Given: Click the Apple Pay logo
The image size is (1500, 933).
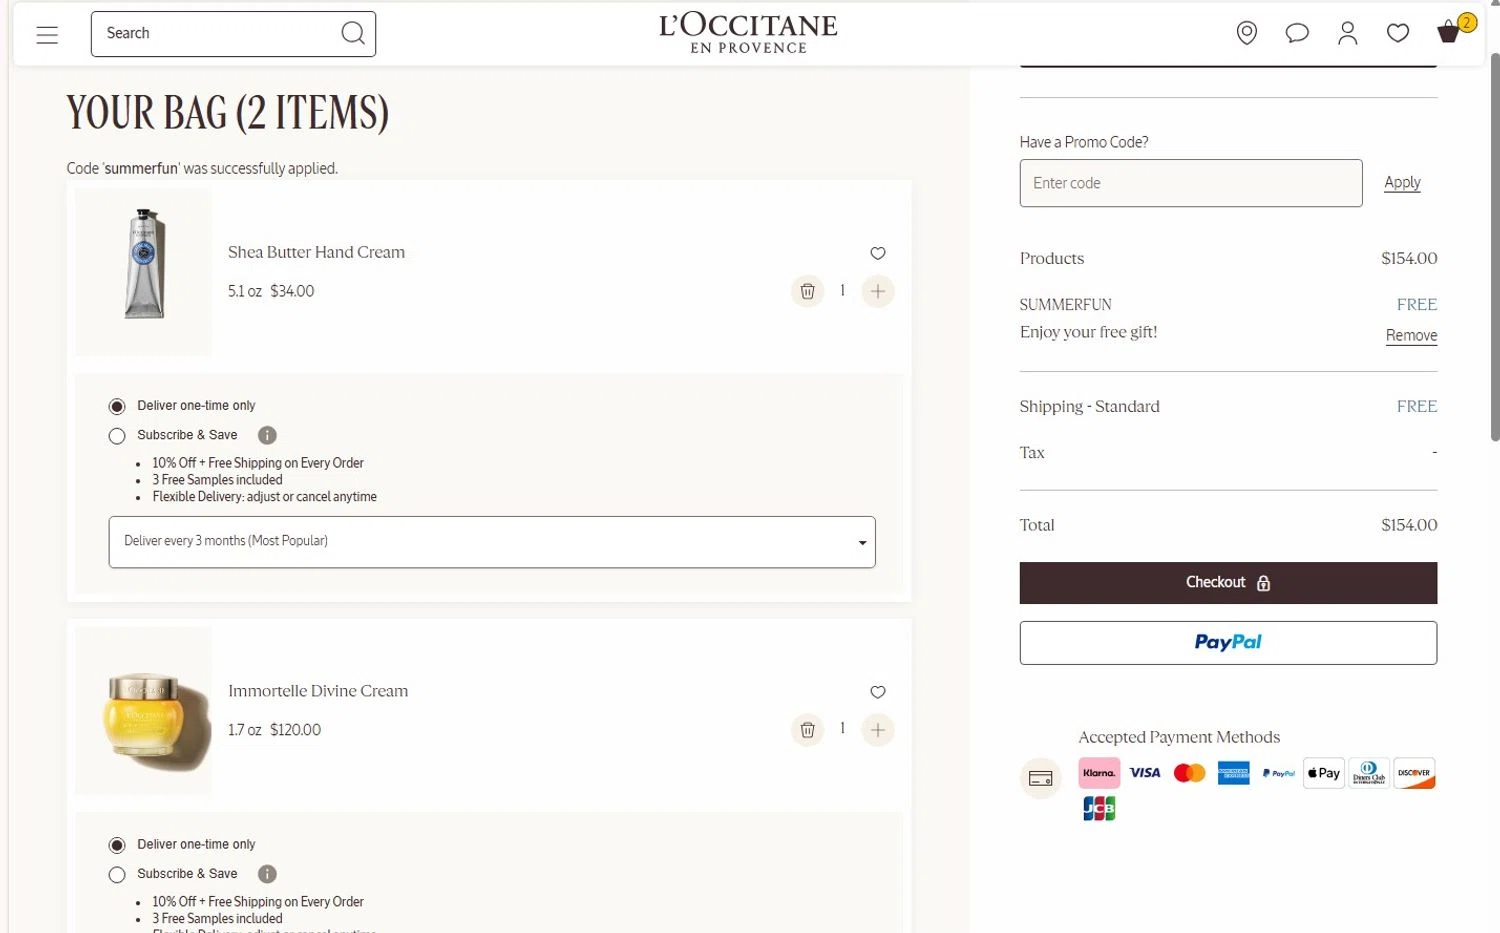Looking at the screenshot, I should point(1324,773).
